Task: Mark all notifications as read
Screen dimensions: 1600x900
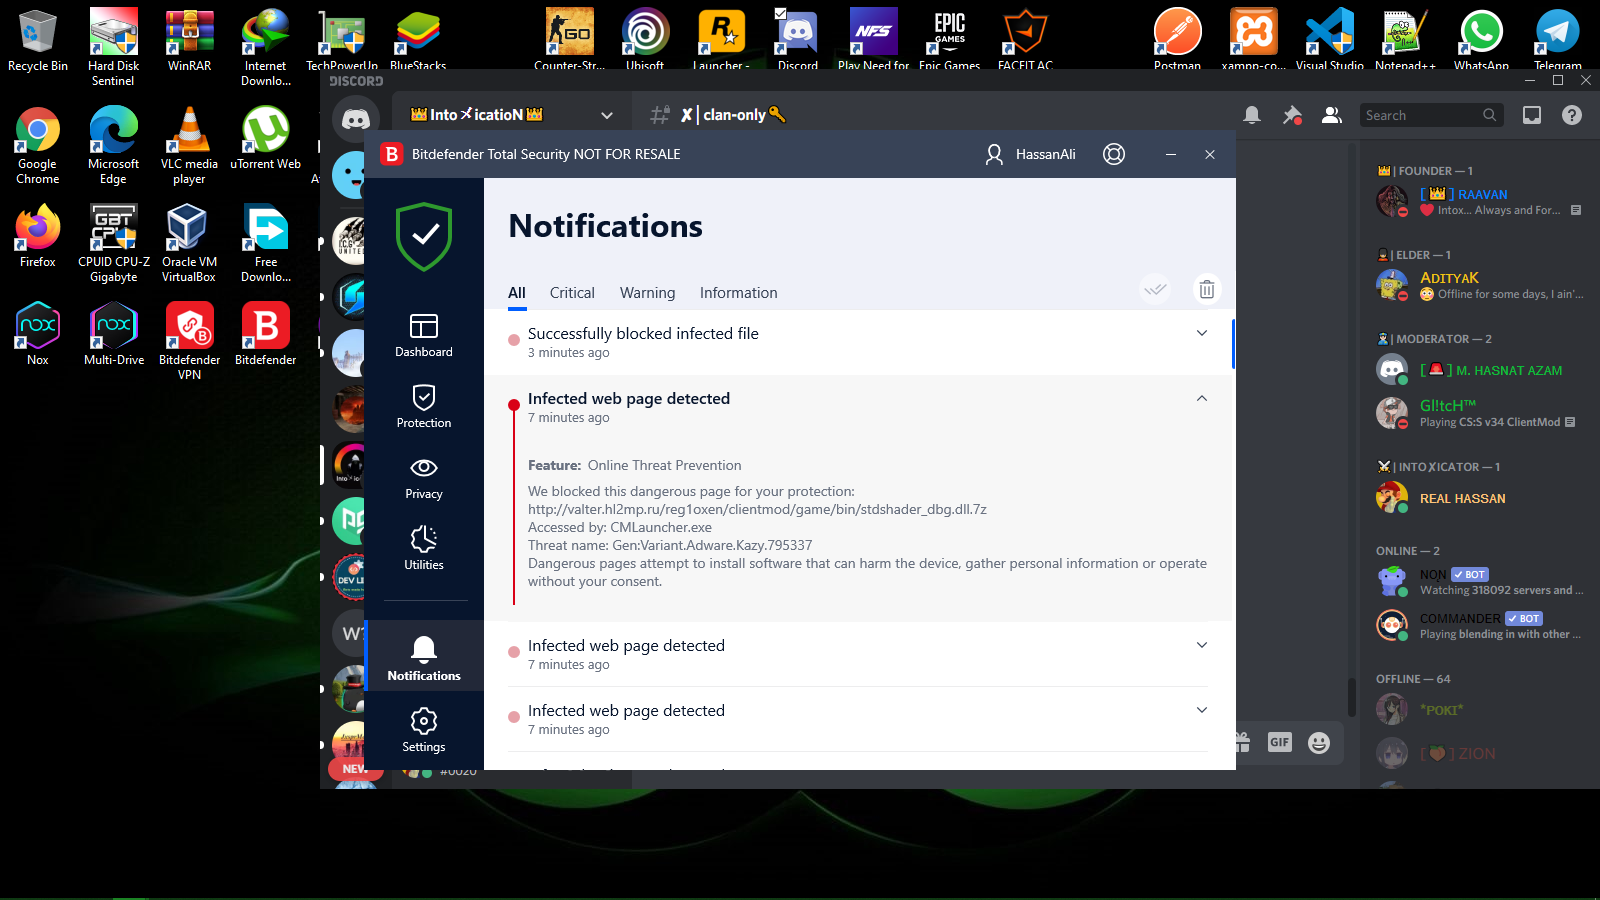Action: coord(1155,289)
